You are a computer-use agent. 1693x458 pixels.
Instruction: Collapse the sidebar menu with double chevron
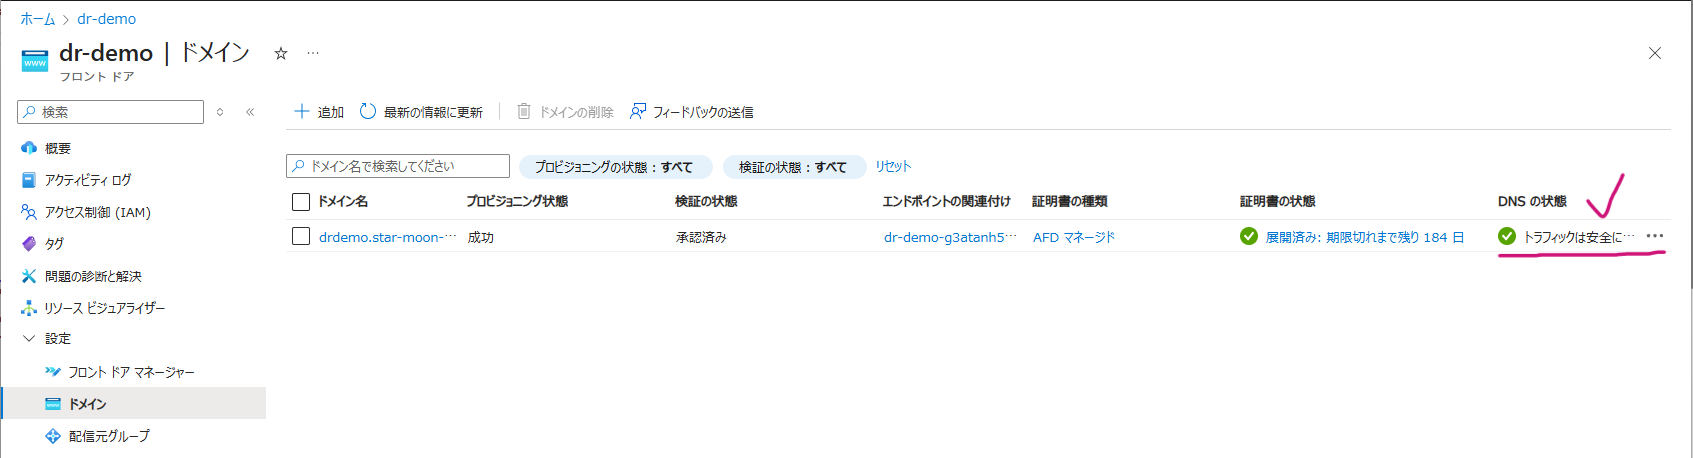point(250,112)
